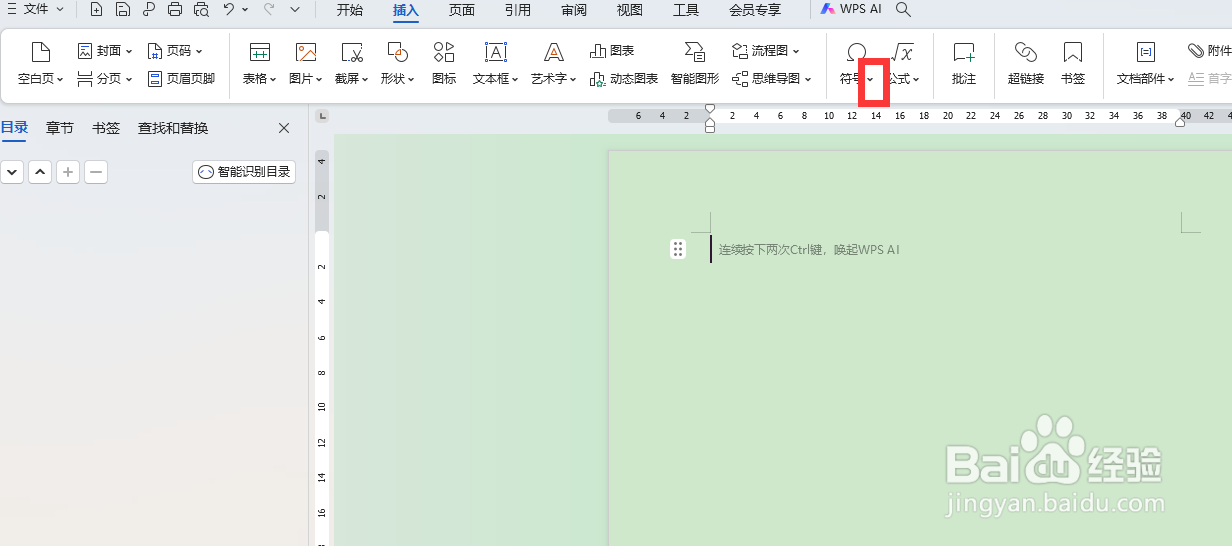The width and height of the screenshot is (1232, 546).
Task: Open the 页码 page number dropdown
Action: (175, 50)
